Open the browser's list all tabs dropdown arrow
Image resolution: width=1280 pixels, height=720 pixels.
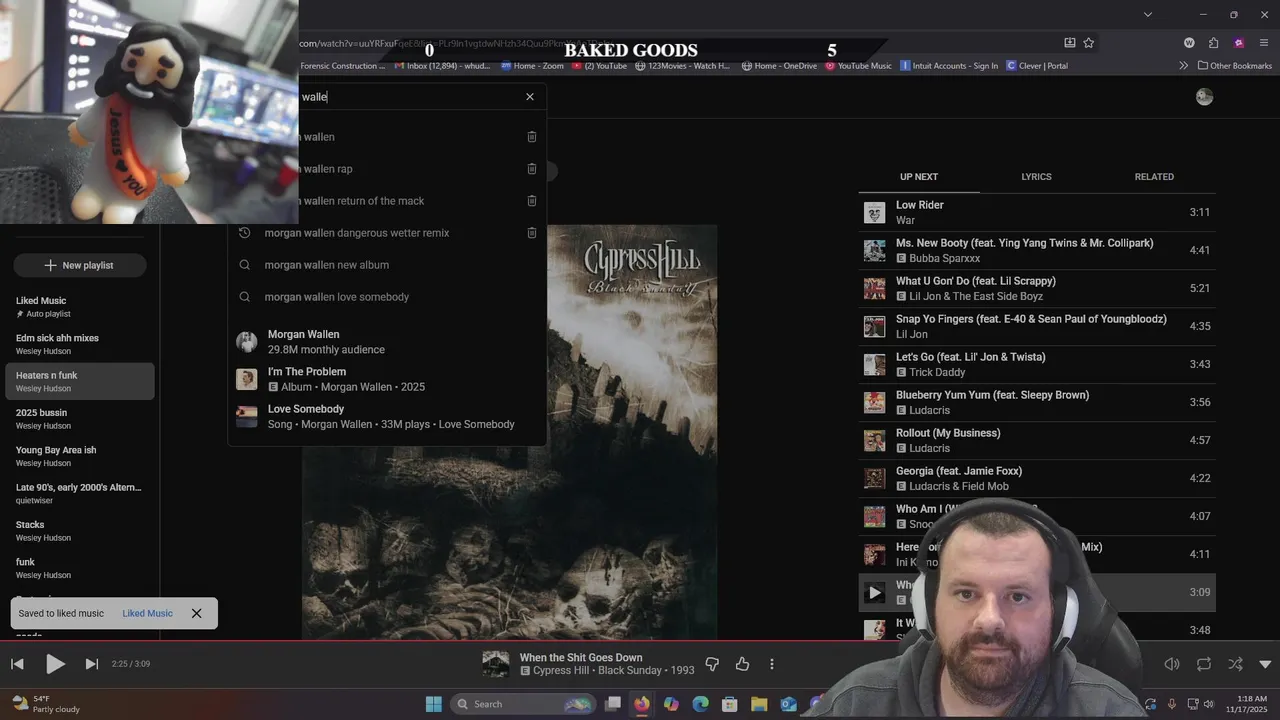(x=1148, y=15)
